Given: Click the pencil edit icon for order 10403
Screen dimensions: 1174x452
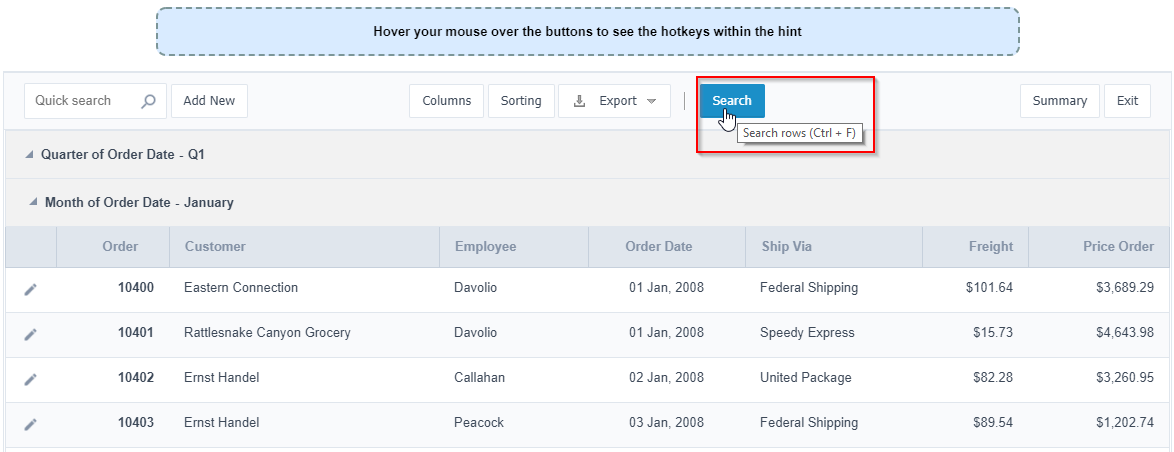Looking at the screenshot, I should coord(30,424).
